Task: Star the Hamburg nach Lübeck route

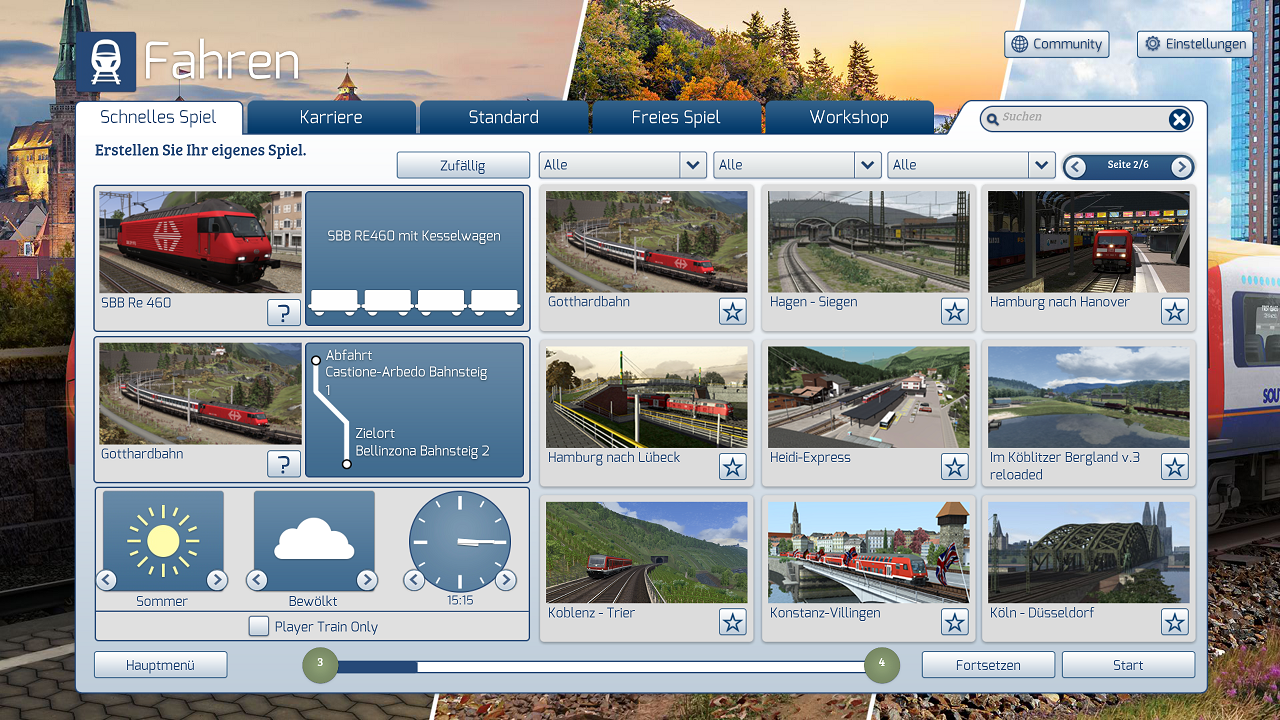Action: [x=733, y=466]
